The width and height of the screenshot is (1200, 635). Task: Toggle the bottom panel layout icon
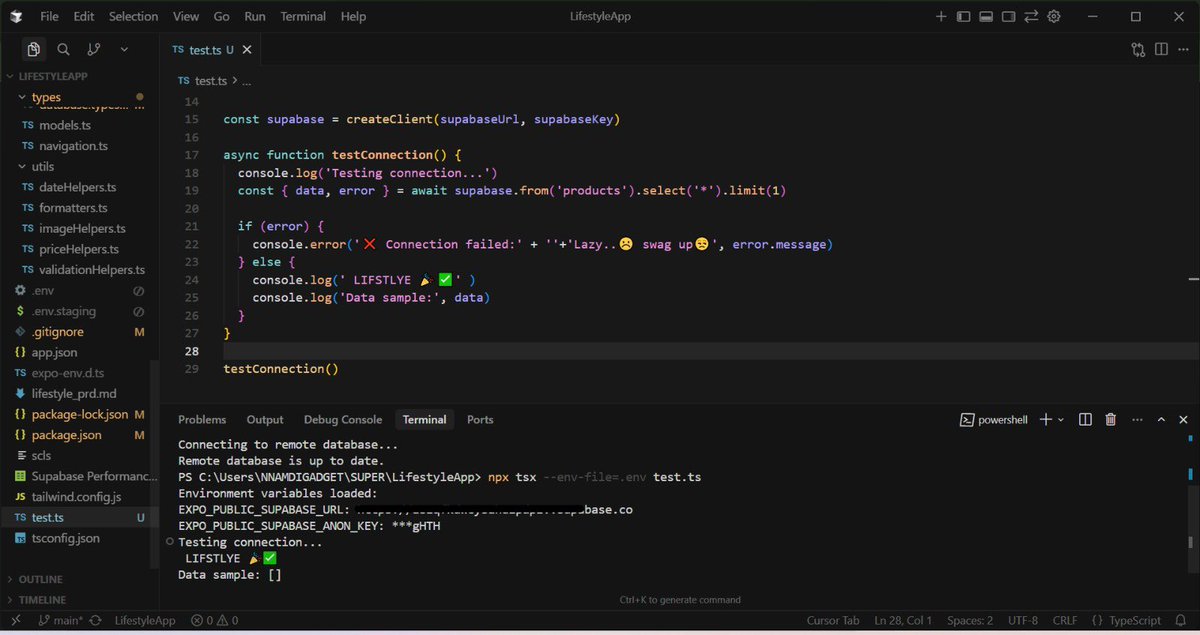point(986,16)
